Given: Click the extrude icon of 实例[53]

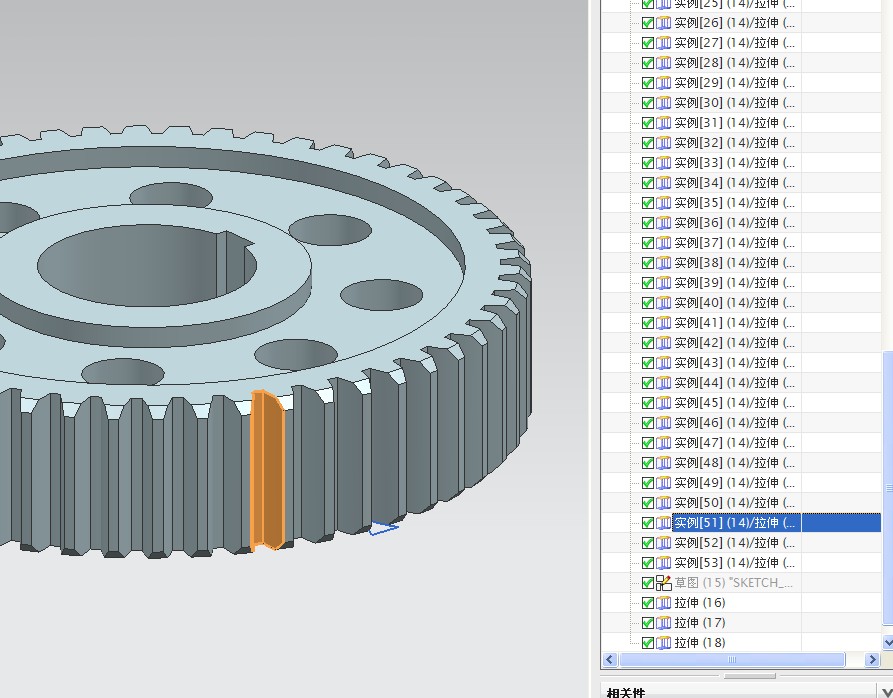Looking at the screenshot, I should 663,562.
